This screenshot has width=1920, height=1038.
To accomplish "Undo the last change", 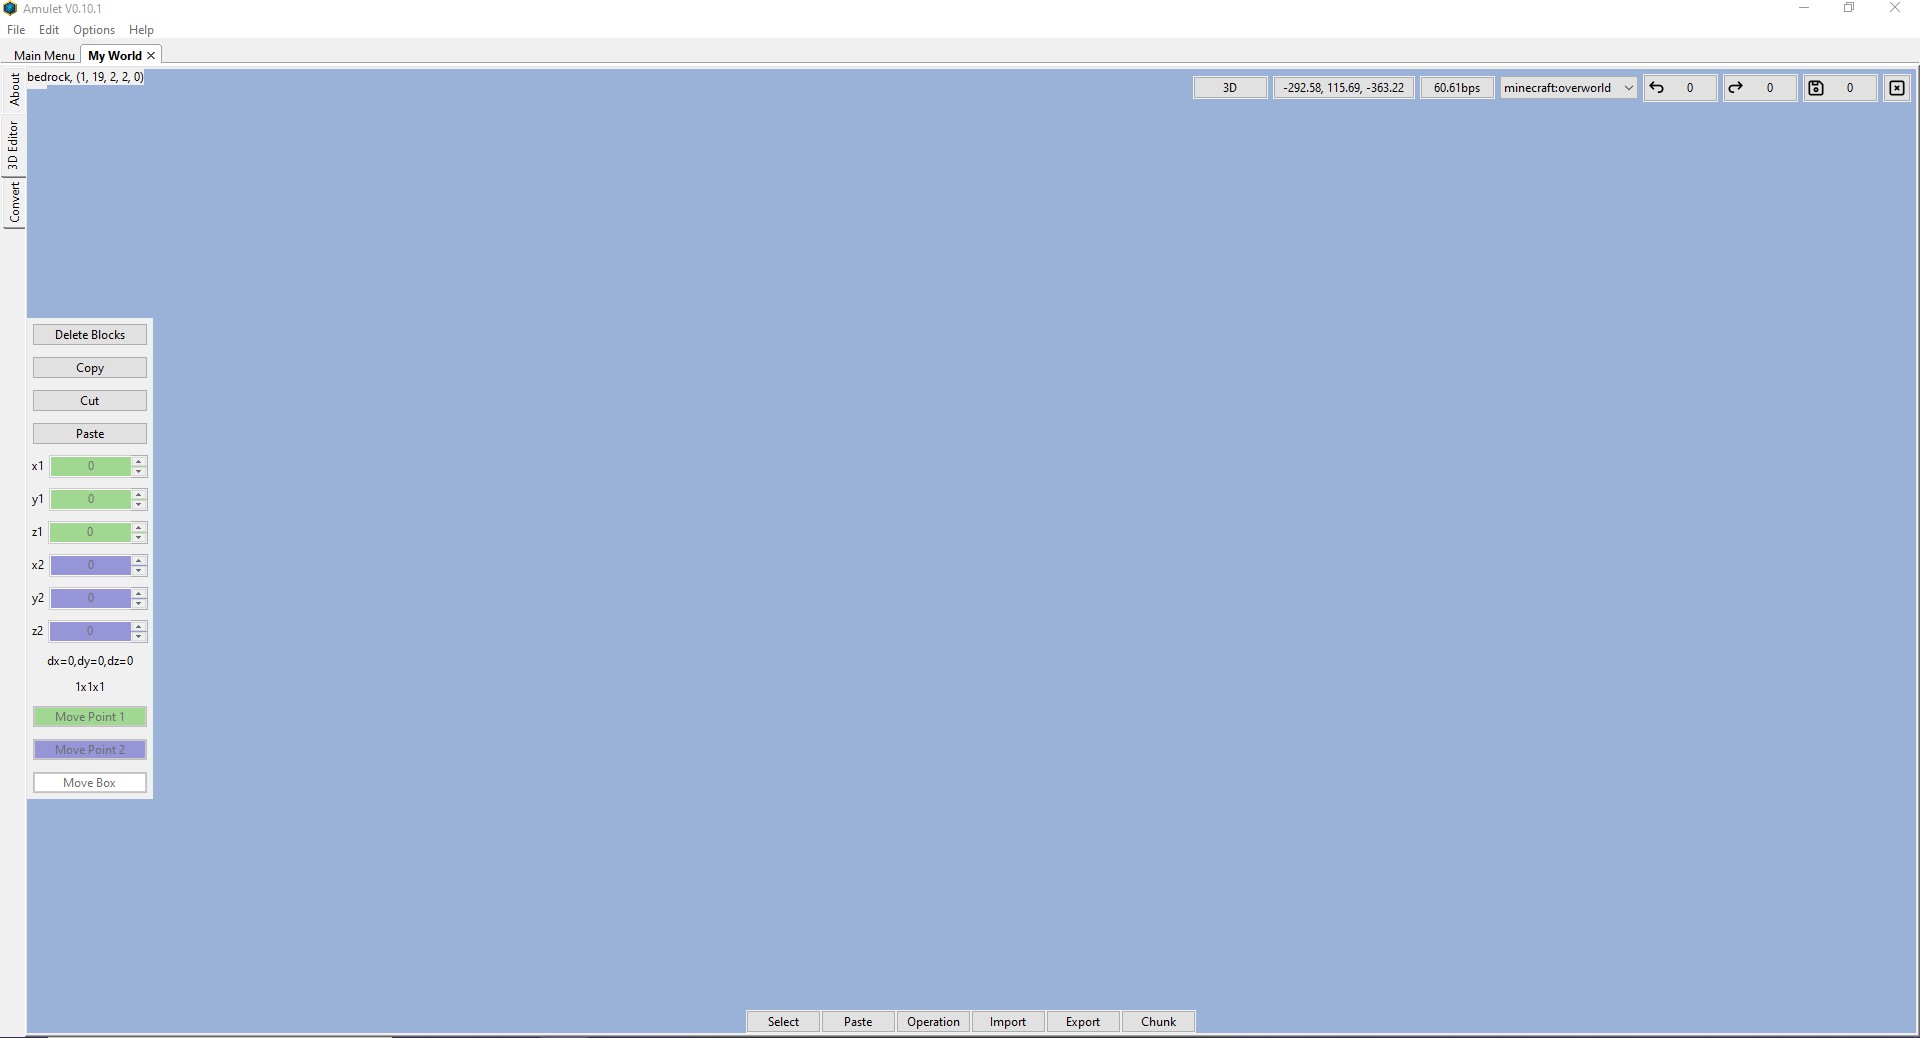I will 1658,88.
